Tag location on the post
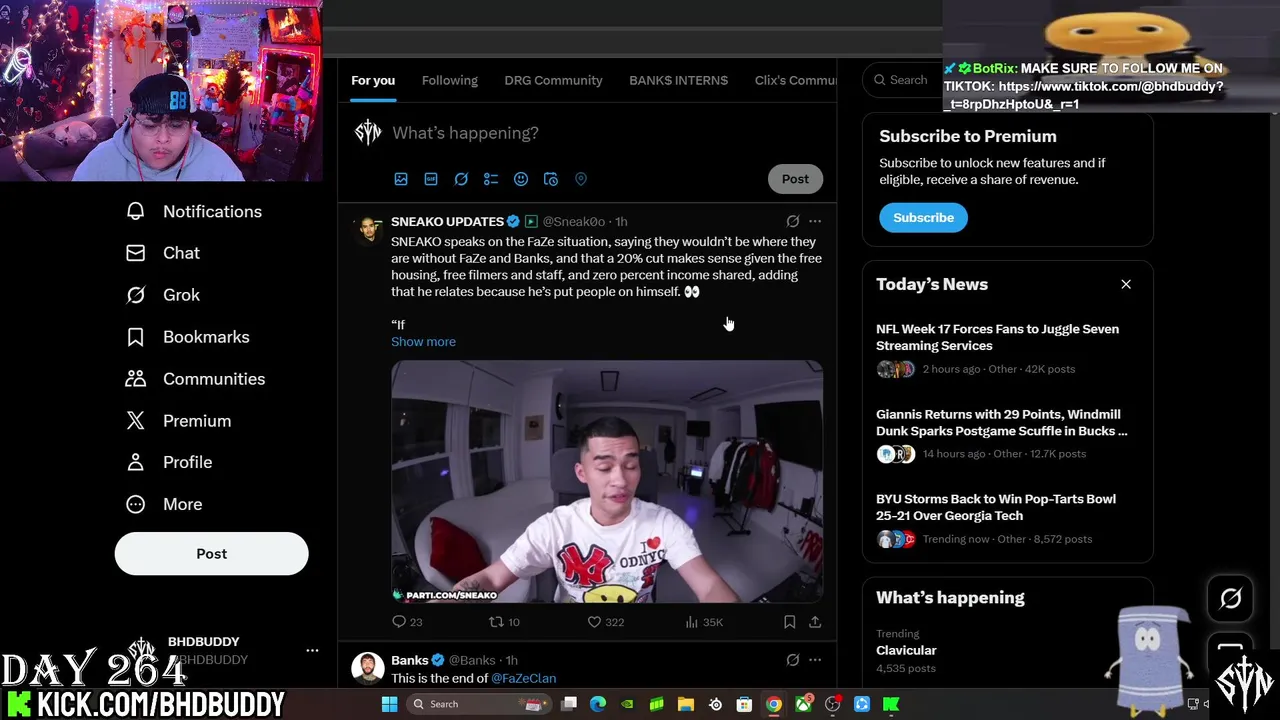The image size is (1280, 720). click(581, 179)
